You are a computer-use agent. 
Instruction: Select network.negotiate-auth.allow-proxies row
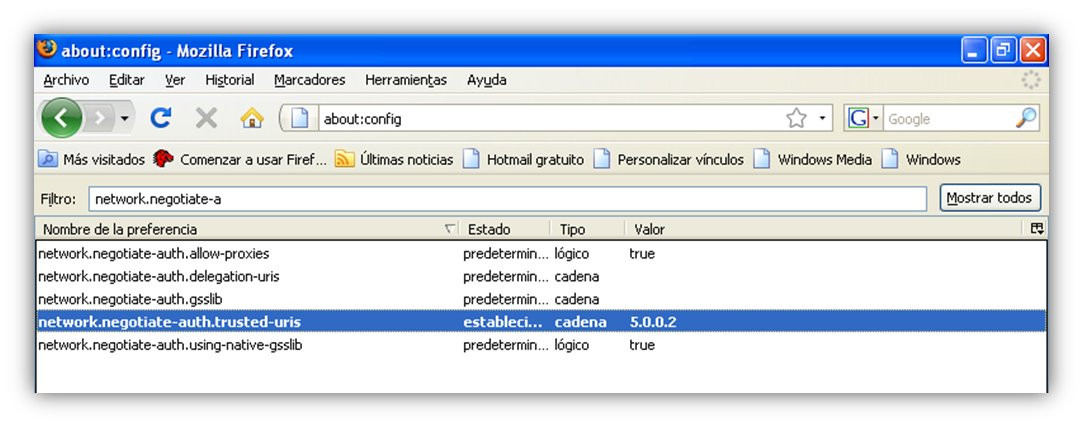[542, 254]
